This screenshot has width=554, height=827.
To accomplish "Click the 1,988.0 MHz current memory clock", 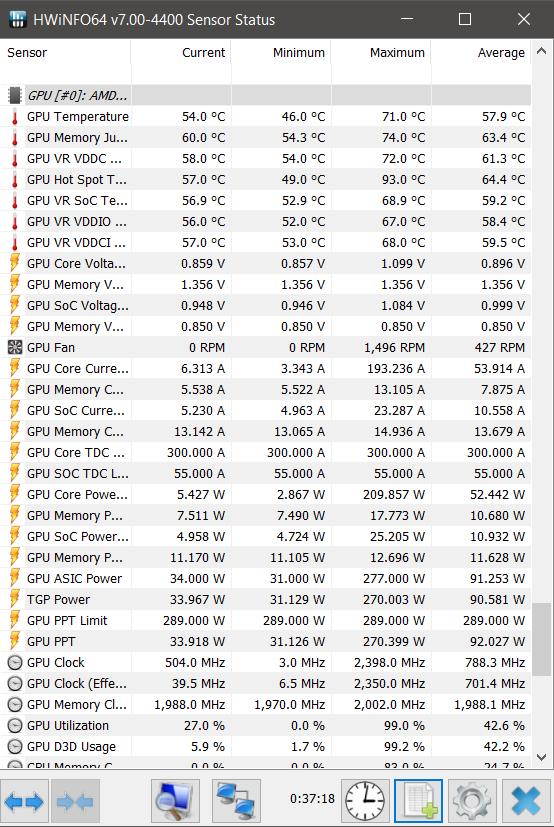I will pyautogui.click(x=190, y=705).
